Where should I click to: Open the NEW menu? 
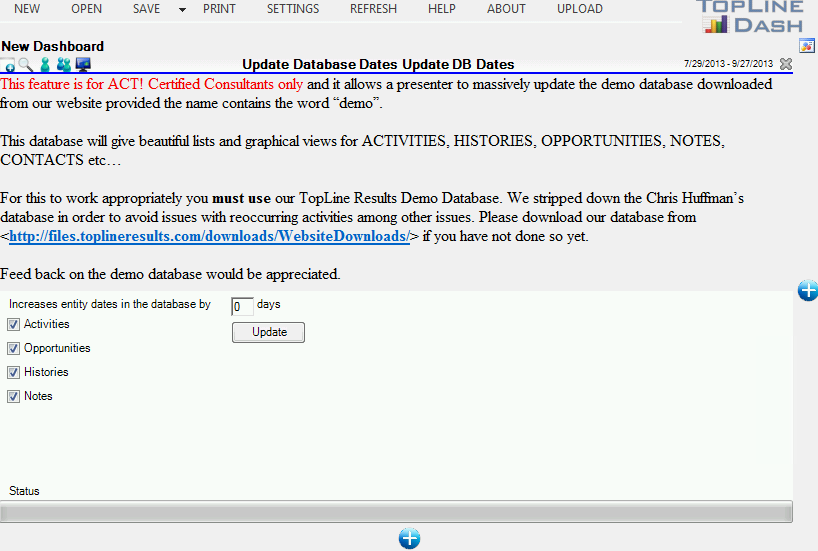27,9
